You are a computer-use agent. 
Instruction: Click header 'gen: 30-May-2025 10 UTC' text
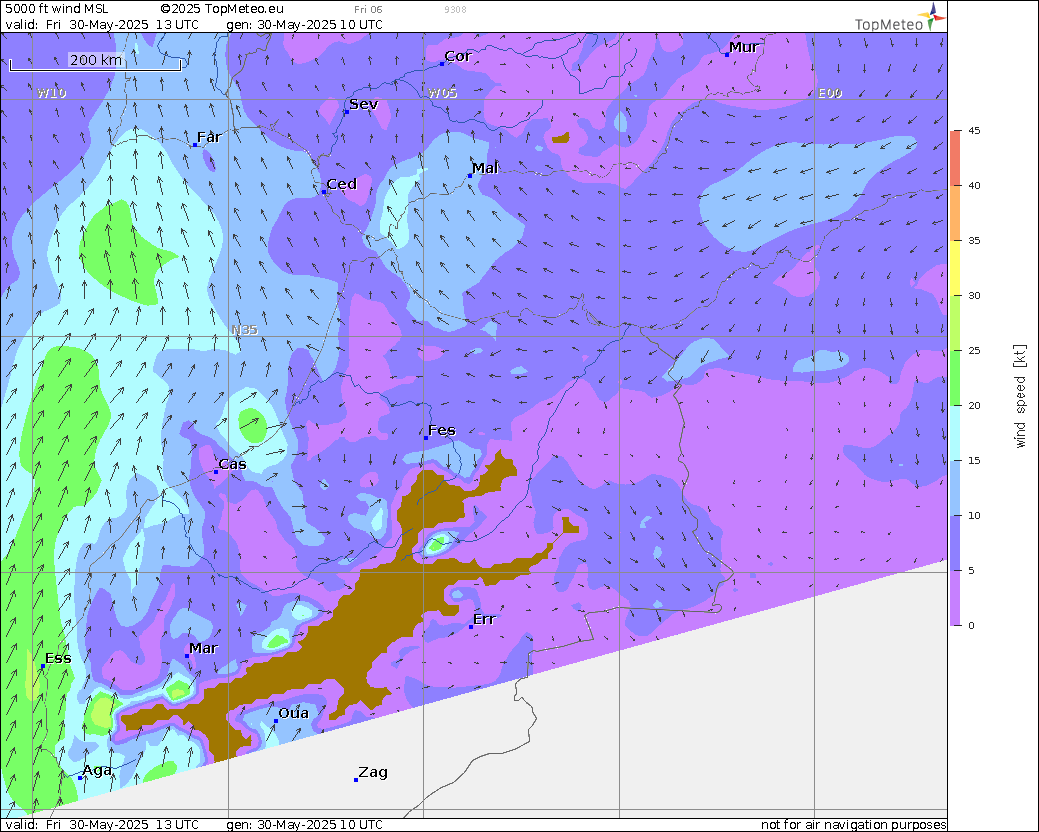pyautogui.click(x=304, y=25)
